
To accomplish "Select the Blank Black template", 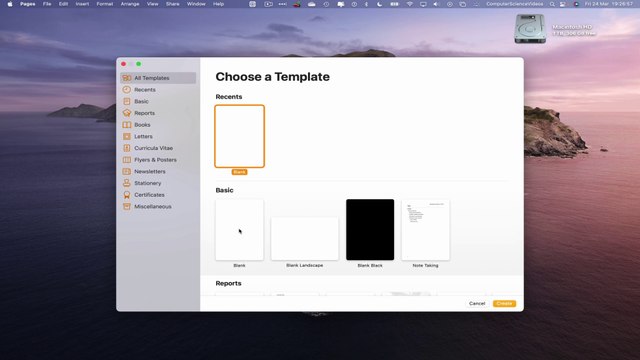I will coord(370,230).
